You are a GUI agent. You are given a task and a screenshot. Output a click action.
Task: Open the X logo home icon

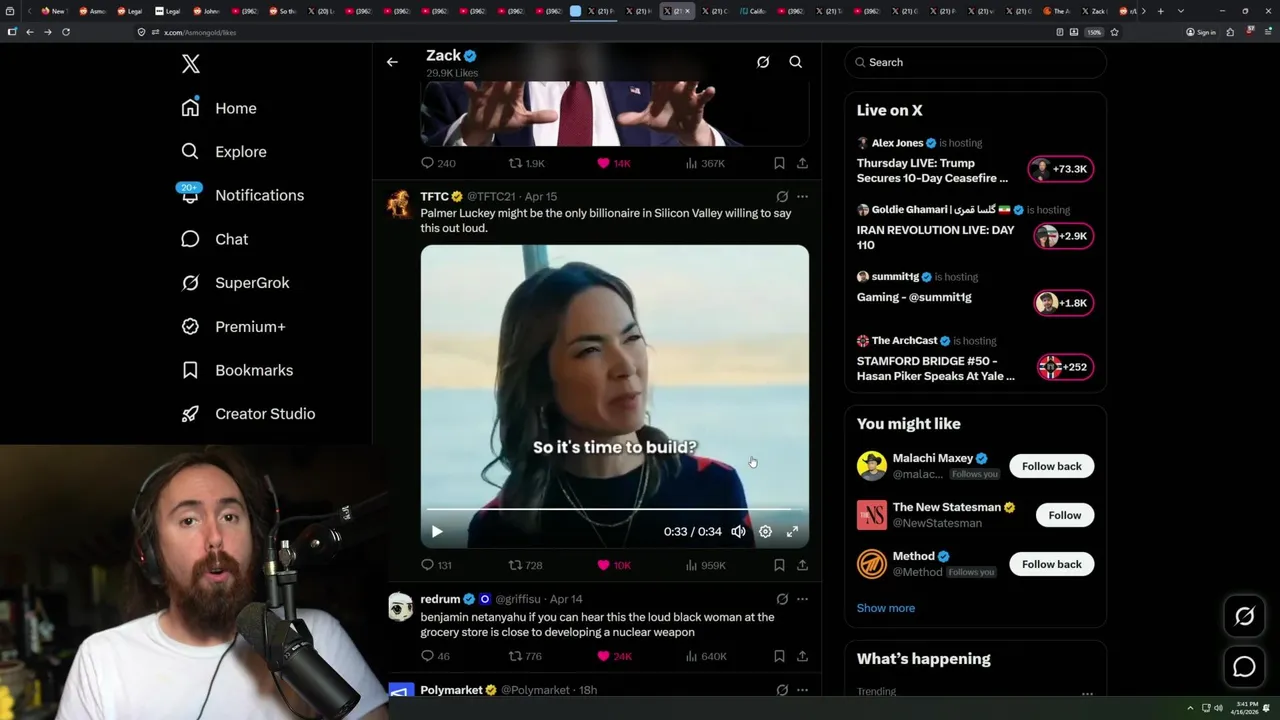tap(191, 64)
